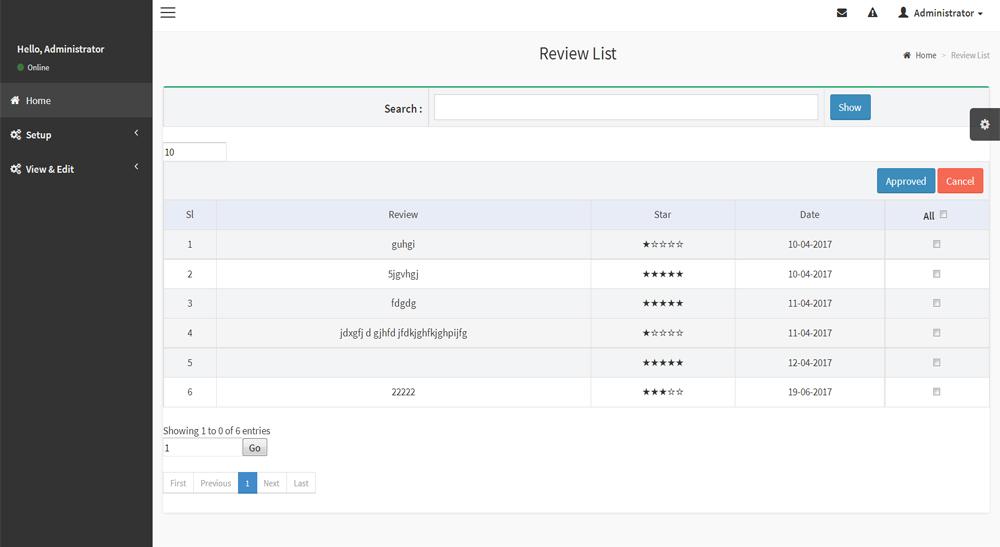Click the red Cancel button
The width and height of the screenshot is (1000, 547).
960,181
